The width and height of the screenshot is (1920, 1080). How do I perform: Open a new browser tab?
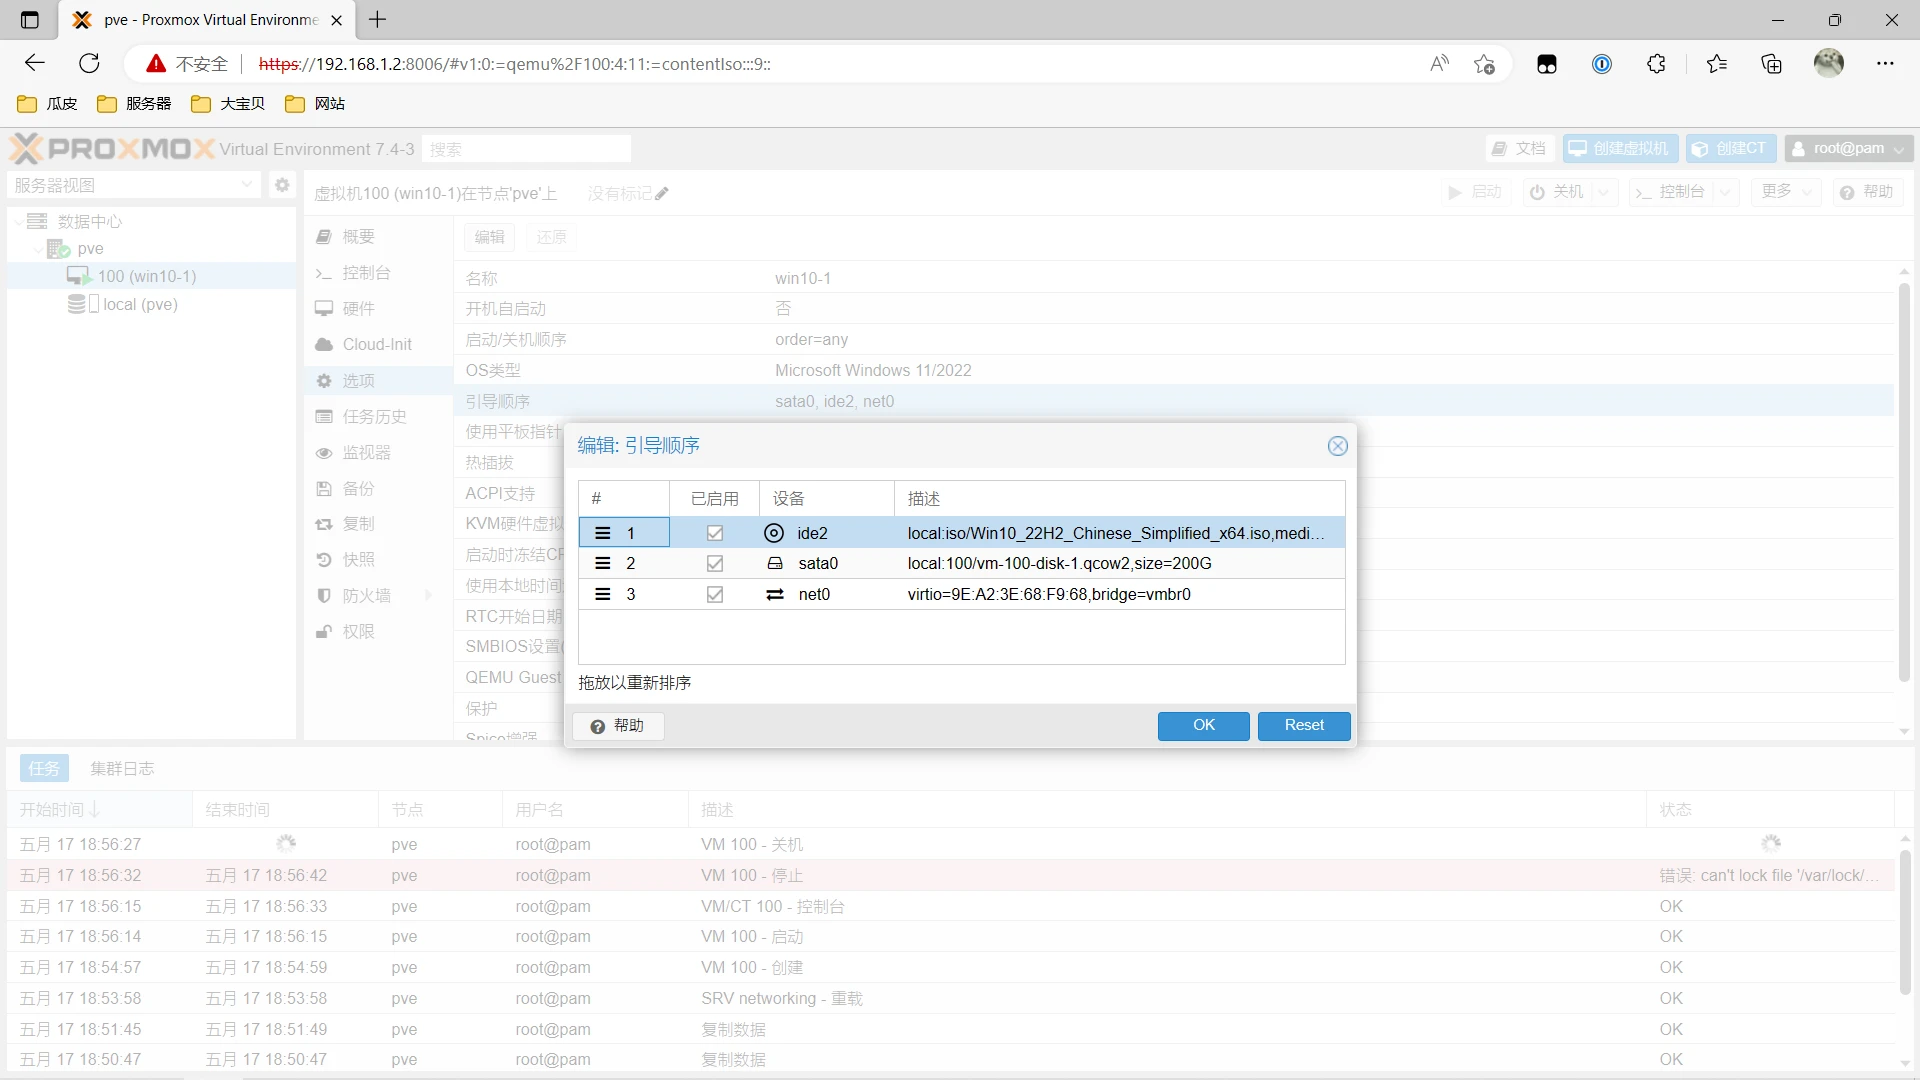tap(378, 19)
